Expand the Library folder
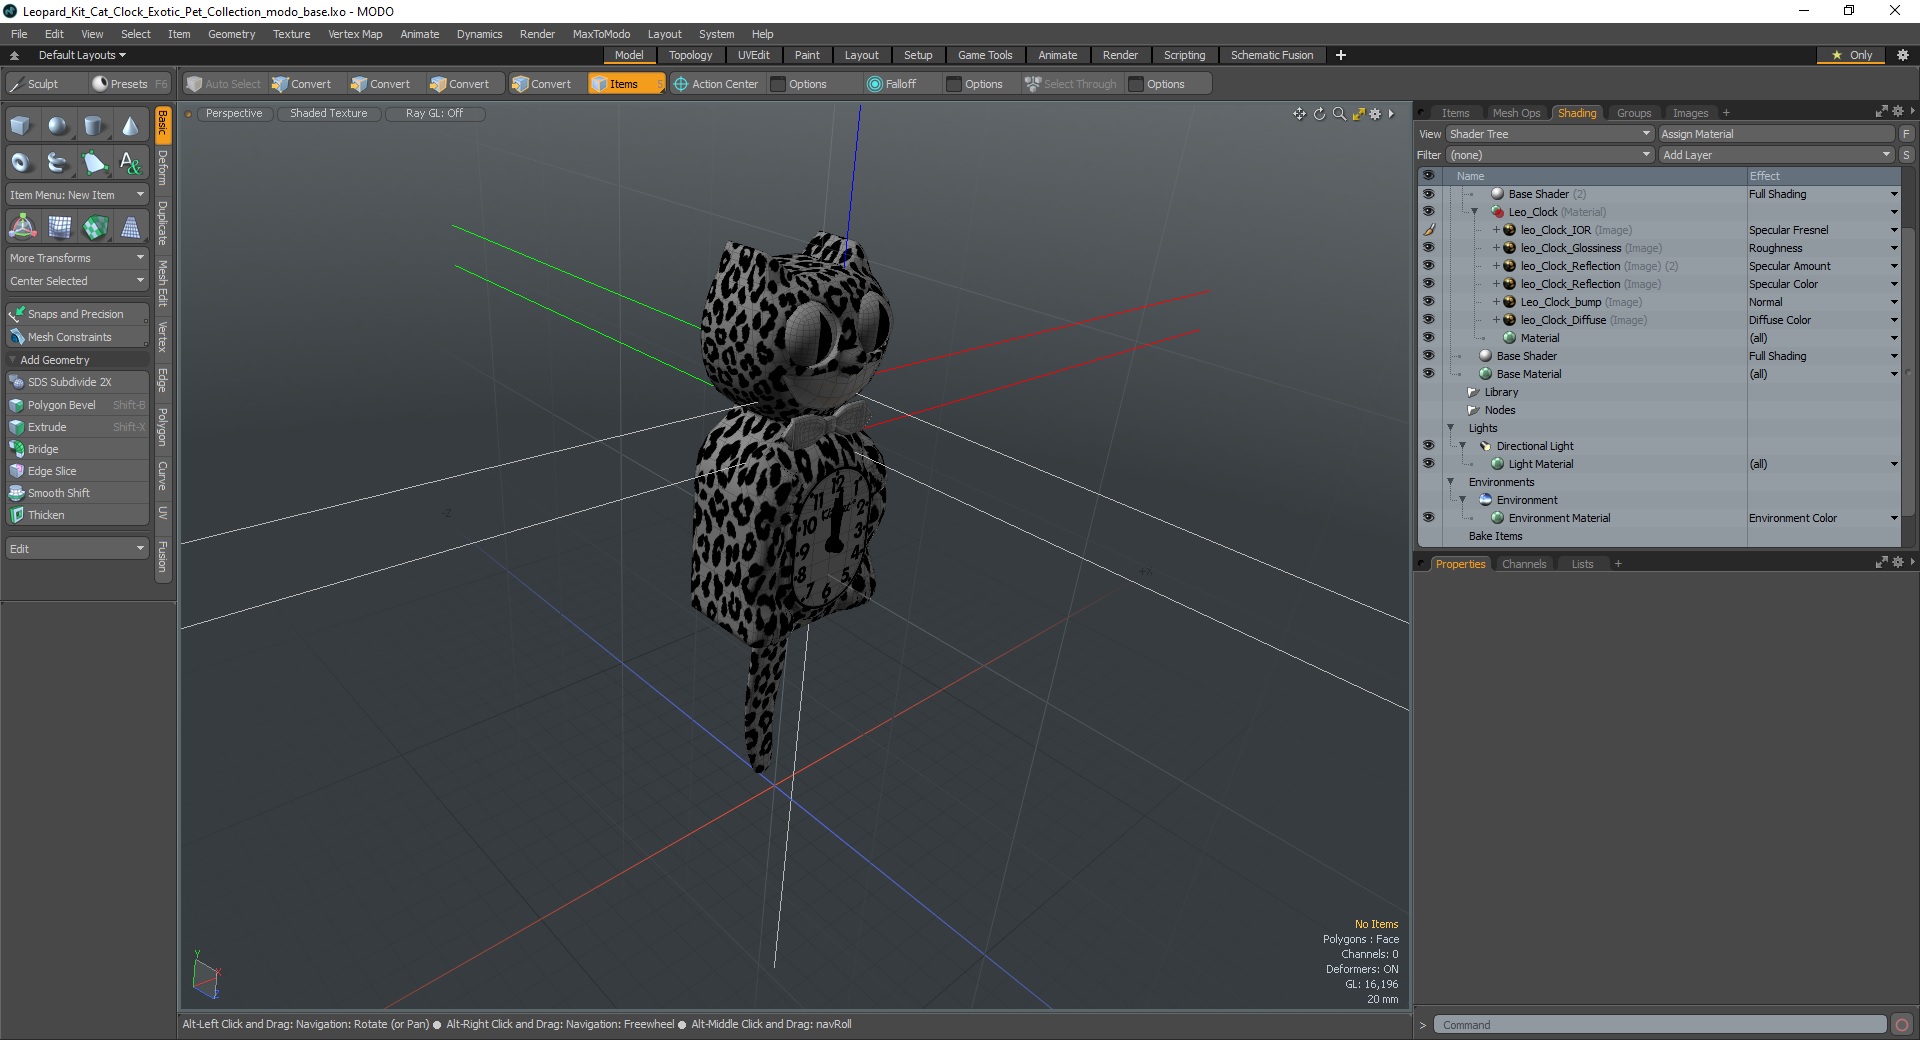 coord(1472,392)
